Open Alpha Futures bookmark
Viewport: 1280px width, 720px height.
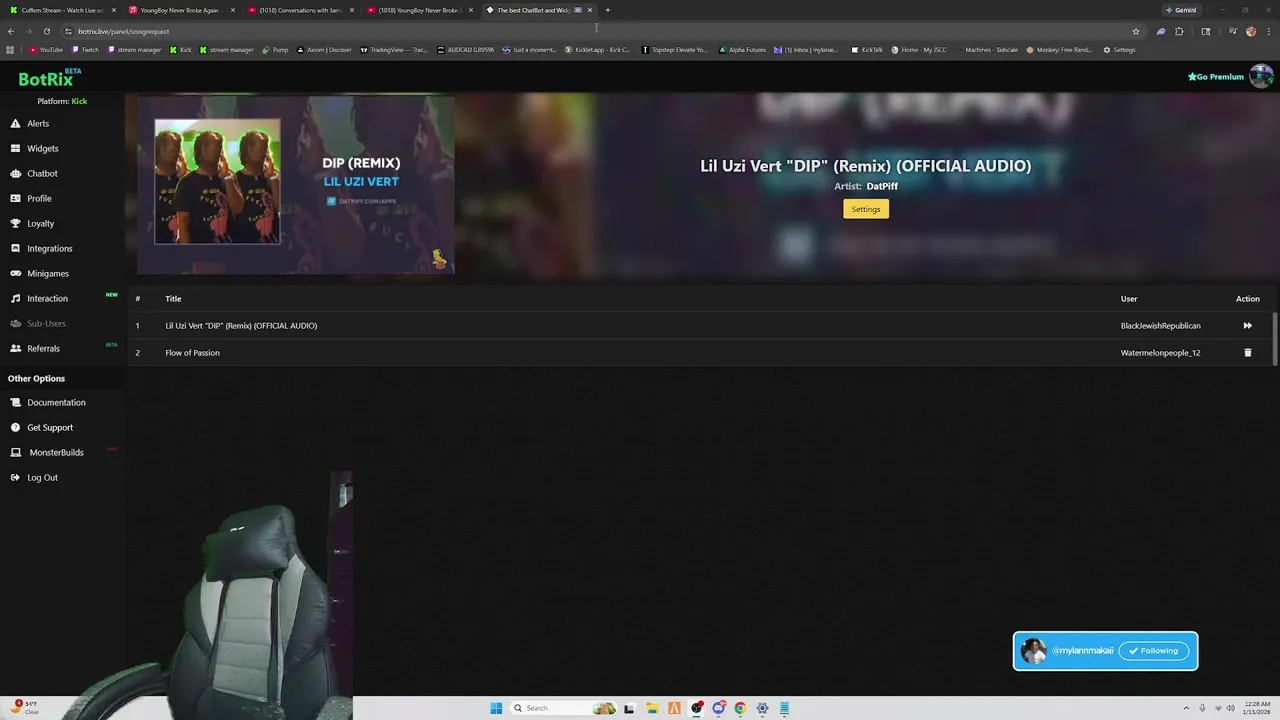(x=742, y=49)
